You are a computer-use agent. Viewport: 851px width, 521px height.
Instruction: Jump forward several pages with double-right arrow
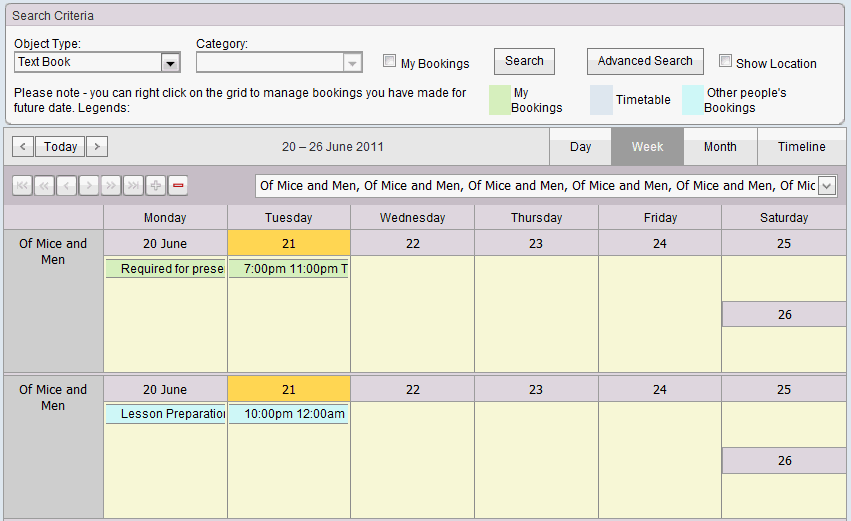tap(111, 186)
